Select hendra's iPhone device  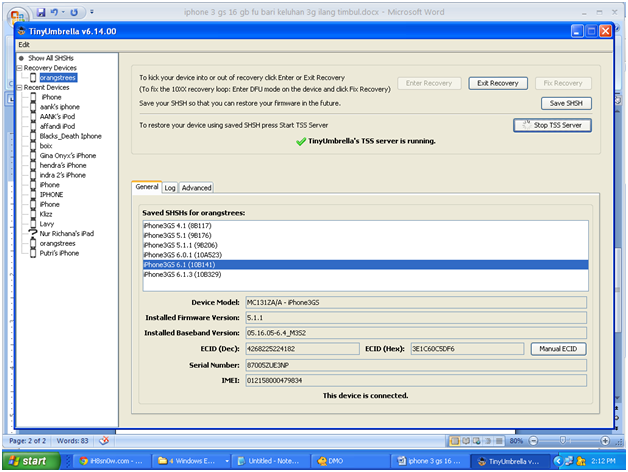(x=63, y=165)
